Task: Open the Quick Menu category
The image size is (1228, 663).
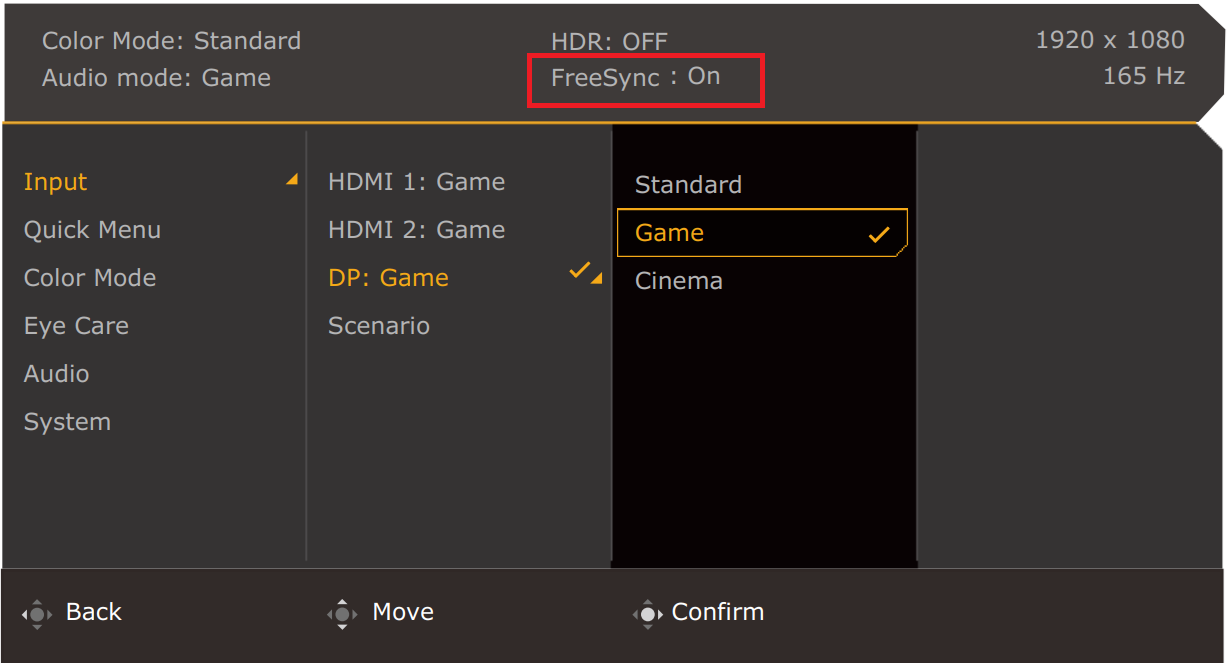Action: pos(92,230)
